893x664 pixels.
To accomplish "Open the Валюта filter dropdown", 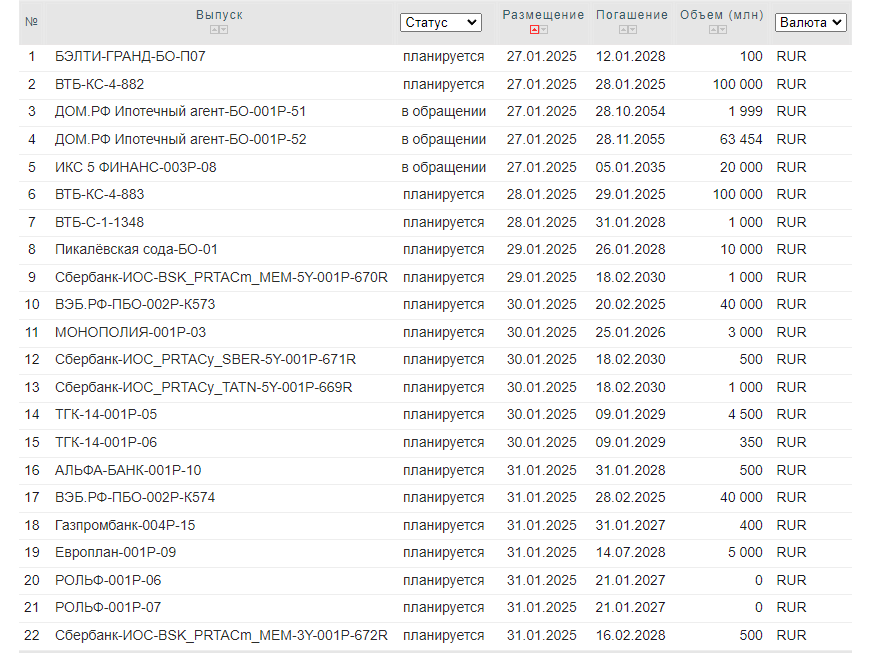I will pos(810,23).
